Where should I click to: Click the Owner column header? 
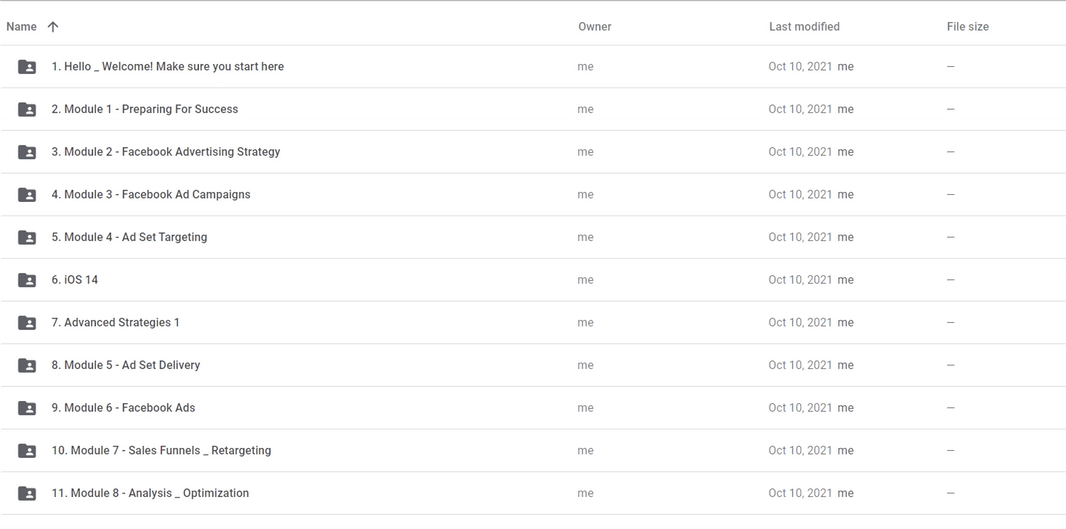(x=595, y=27)
